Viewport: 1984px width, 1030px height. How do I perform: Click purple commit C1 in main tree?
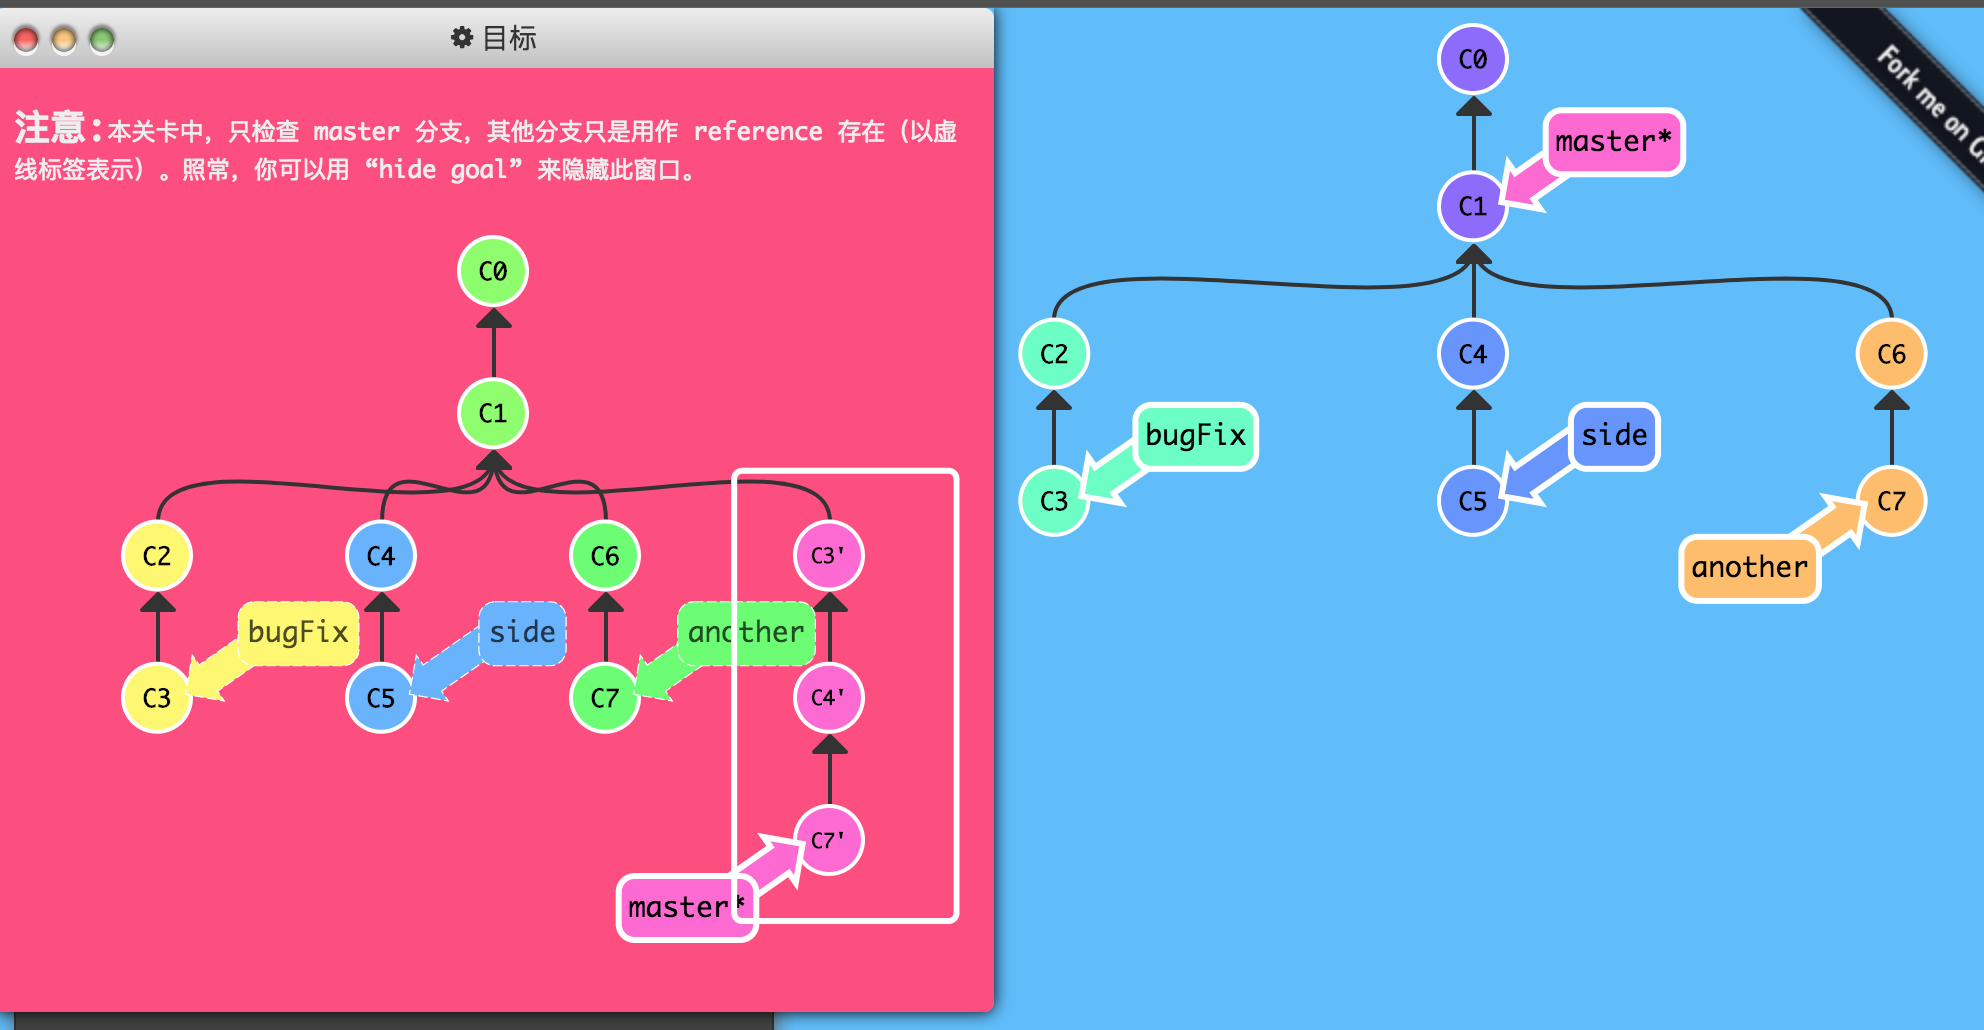(1473, 206)
